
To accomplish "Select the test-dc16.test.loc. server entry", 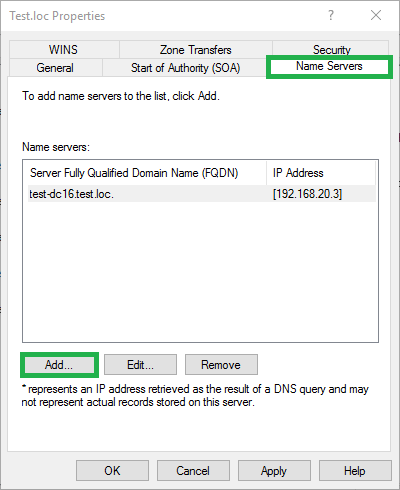I will (x=202, y=194).
